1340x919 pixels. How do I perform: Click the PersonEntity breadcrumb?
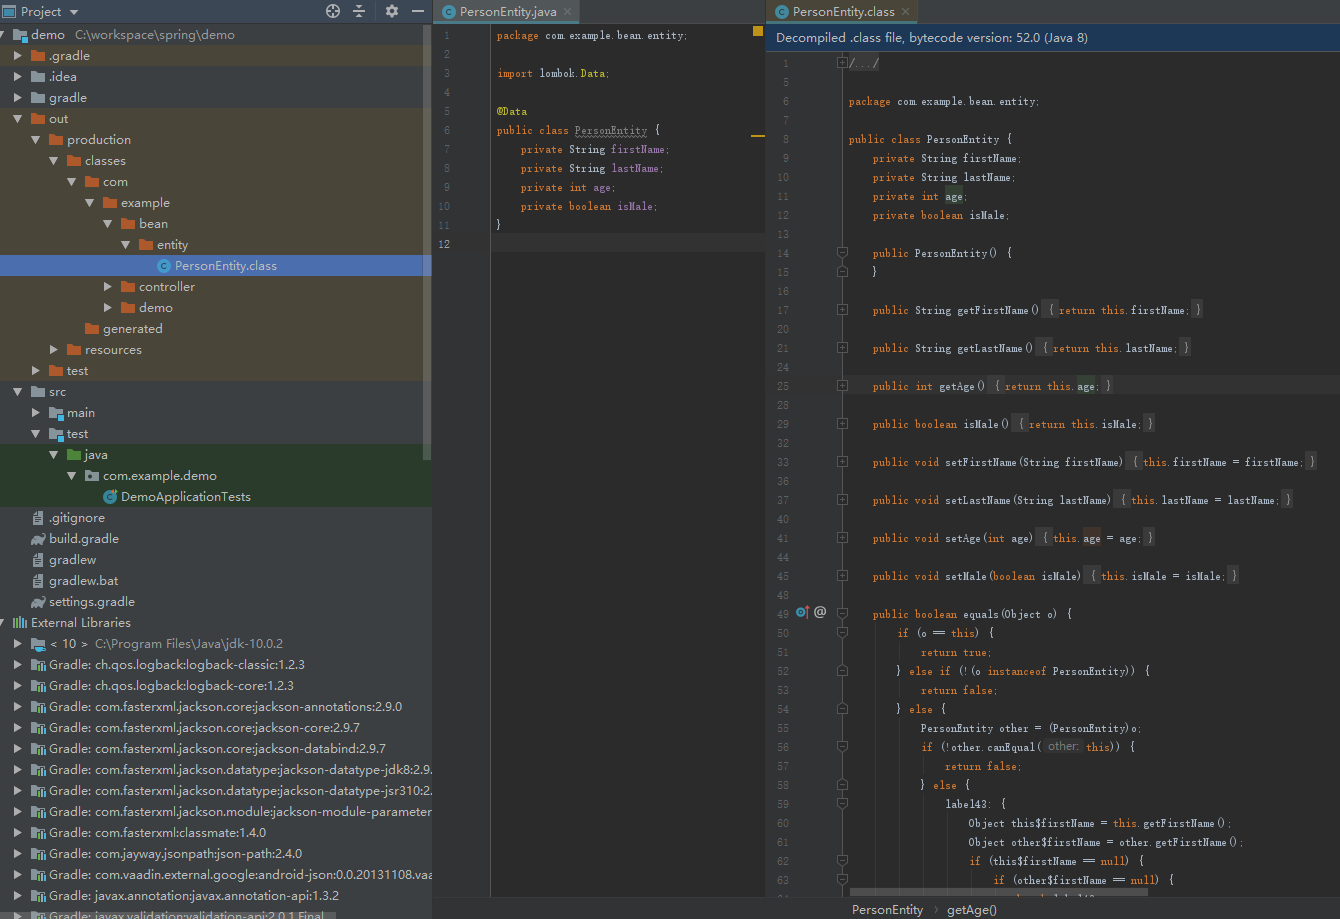(887, 910)
